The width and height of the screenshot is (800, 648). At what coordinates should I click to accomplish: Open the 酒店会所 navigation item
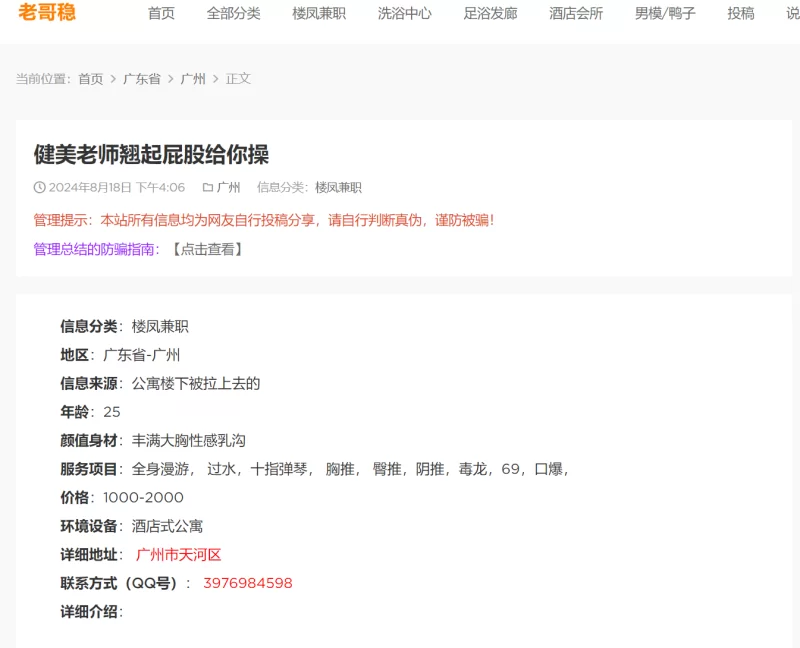(x=576, y=14)
